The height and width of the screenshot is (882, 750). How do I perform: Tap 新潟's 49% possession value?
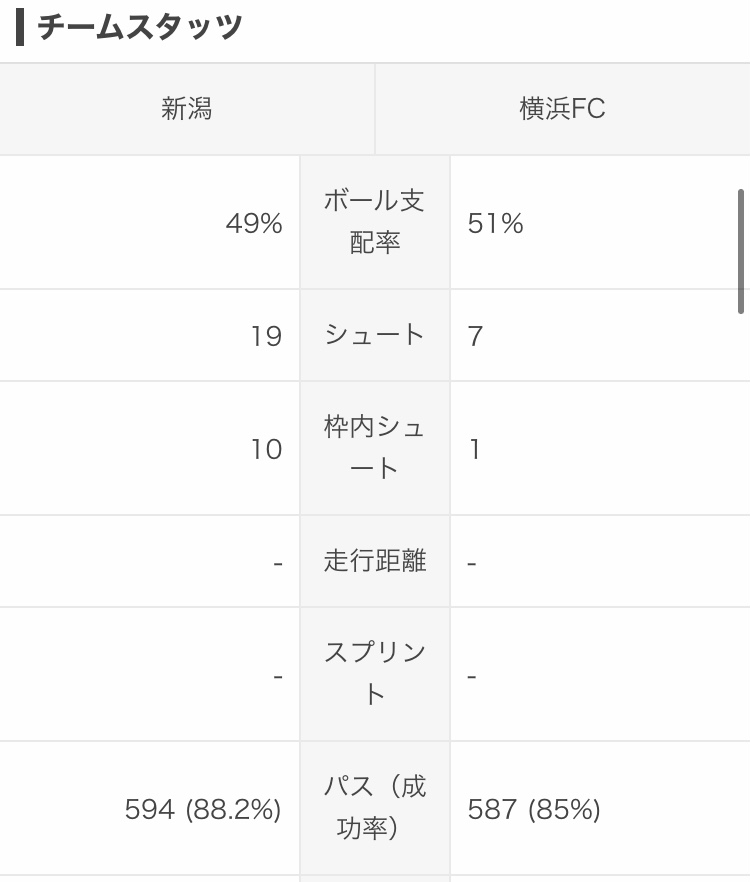254,224
